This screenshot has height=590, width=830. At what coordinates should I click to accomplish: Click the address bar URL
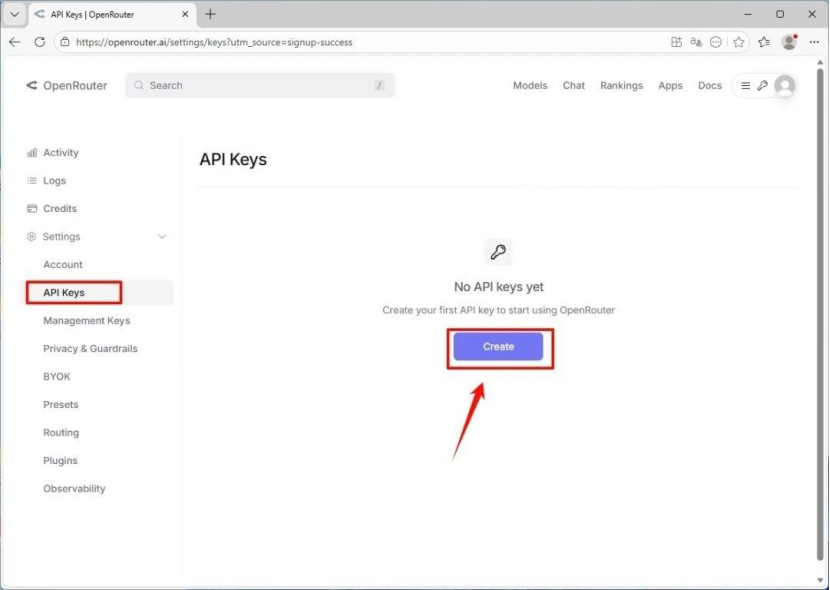tap(214, 42)
